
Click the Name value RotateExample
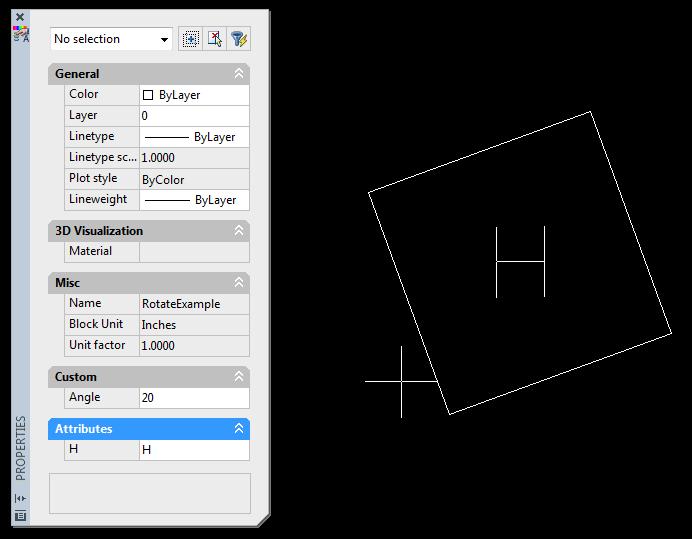(194, 304)
